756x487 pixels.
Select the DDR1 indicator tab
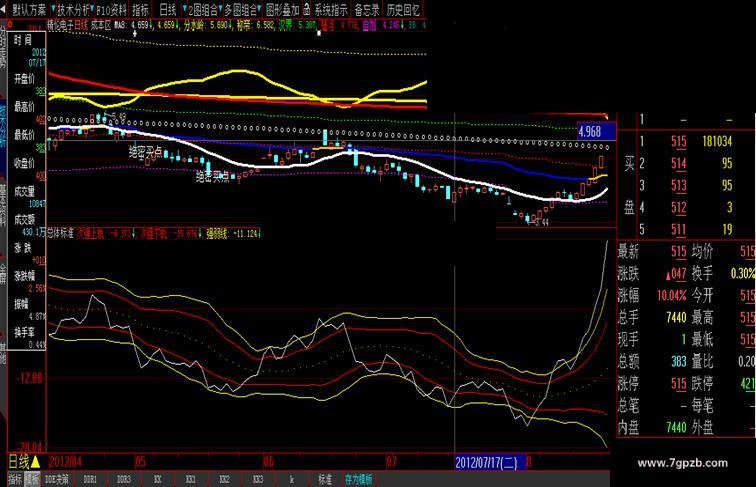pyautogui.click(x=90, y=479)
